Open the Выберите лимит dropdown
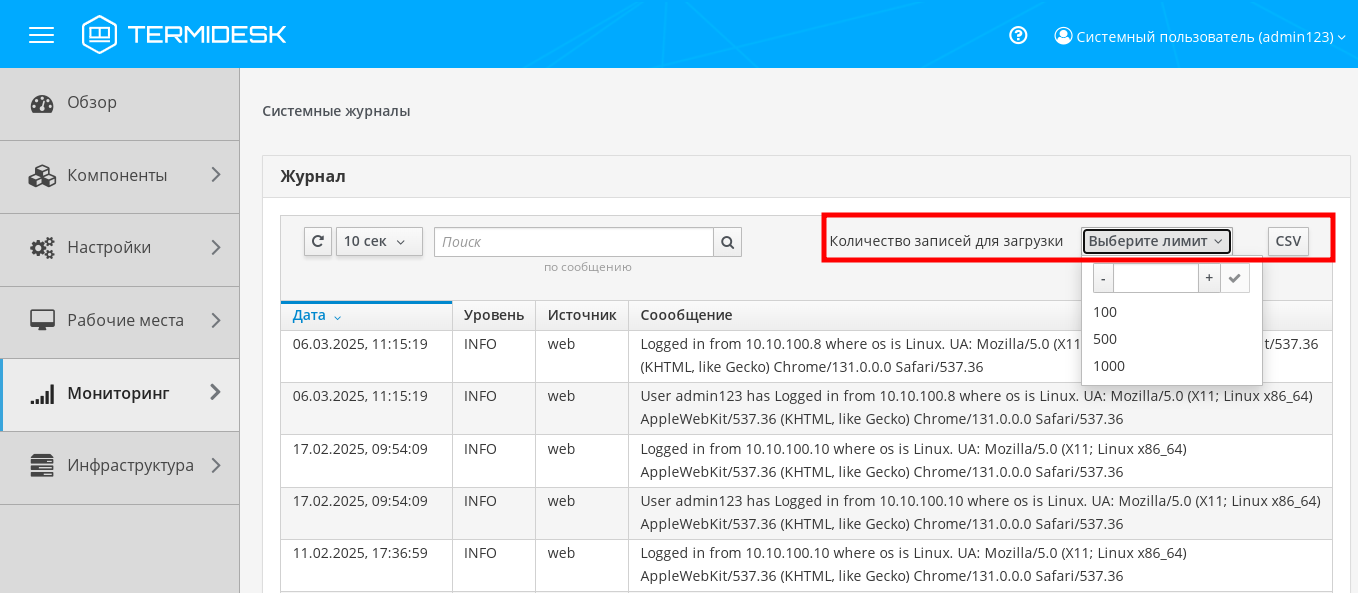 pyautogui.click(x=1156, y=241)
